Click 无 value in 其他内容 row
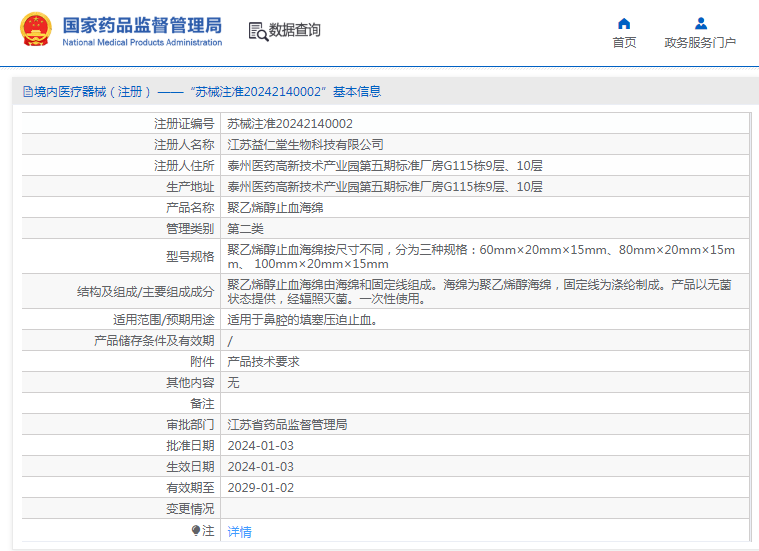The image size is (759, 551). click(233, 383)
